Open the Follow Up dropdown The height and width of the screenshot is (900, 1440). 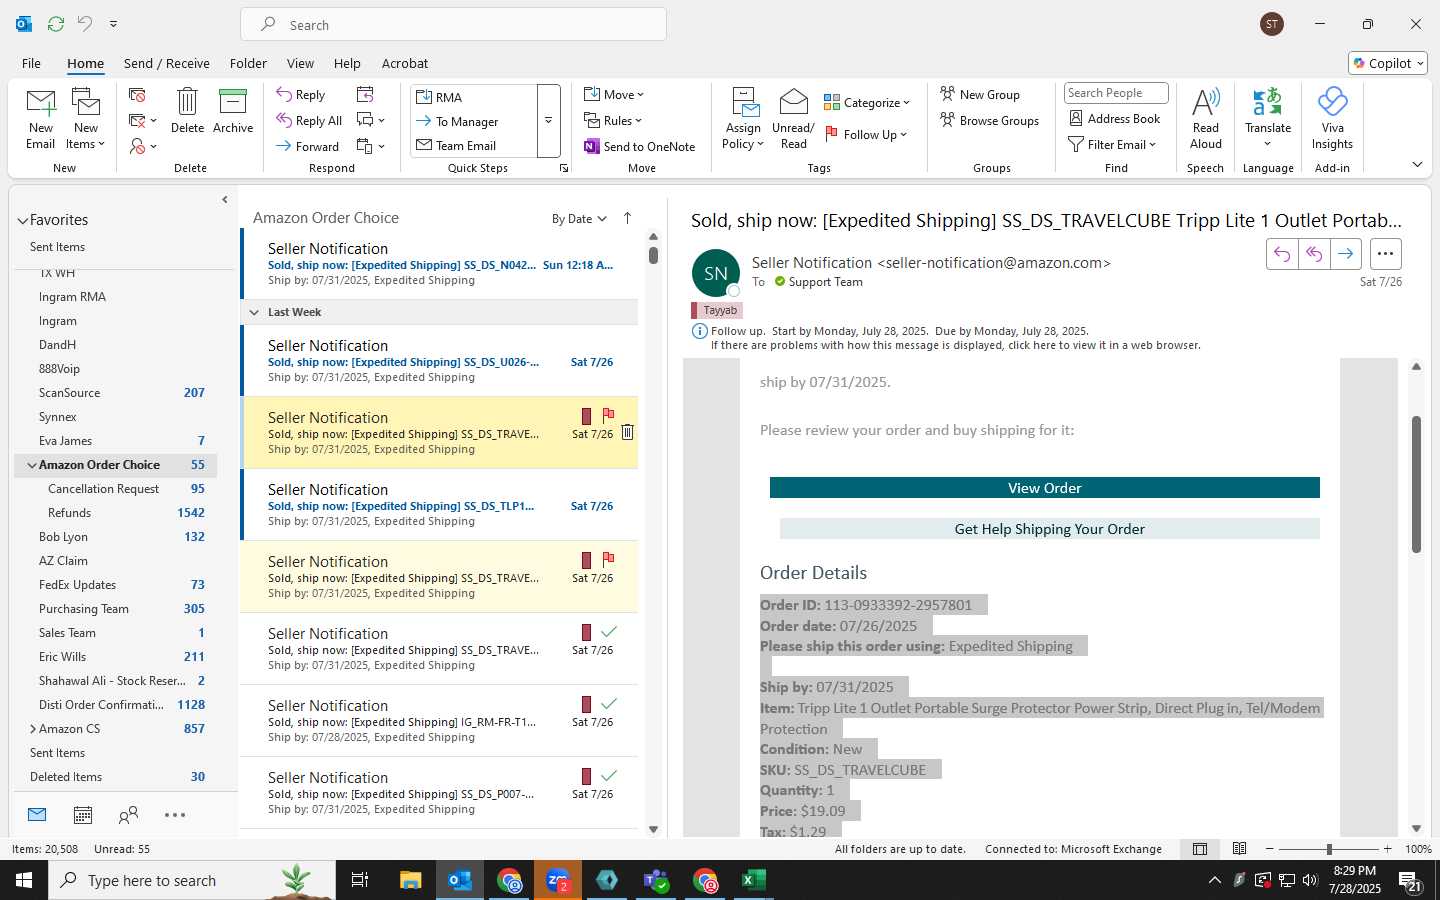pos(866,134)
